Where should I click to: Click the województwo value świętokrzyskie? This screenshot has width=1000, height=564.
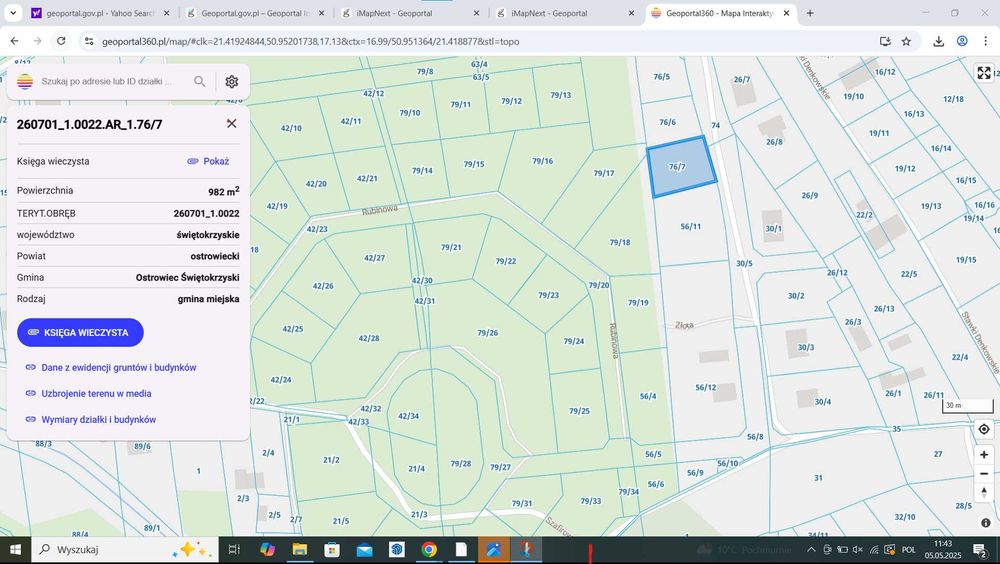(208, 235)
